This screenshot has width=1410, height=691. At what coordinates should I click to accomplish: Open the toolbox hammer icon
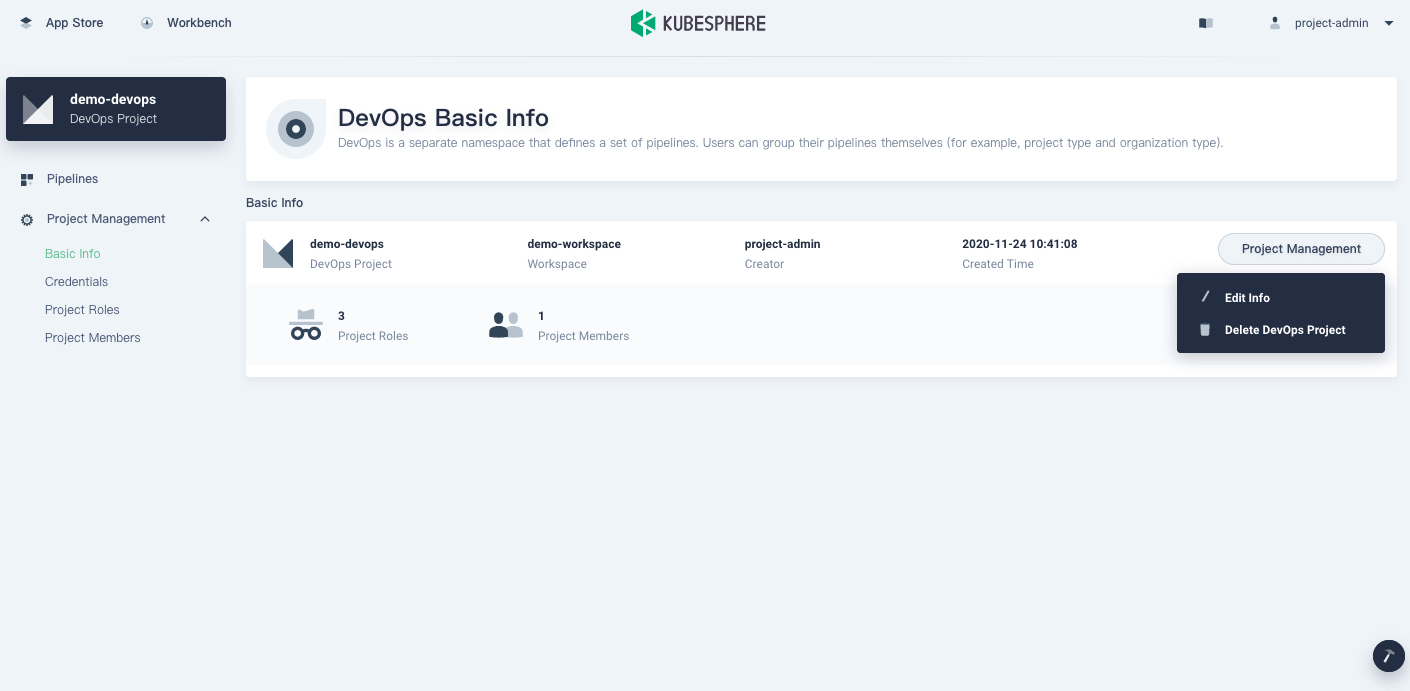coord(1388,656)
